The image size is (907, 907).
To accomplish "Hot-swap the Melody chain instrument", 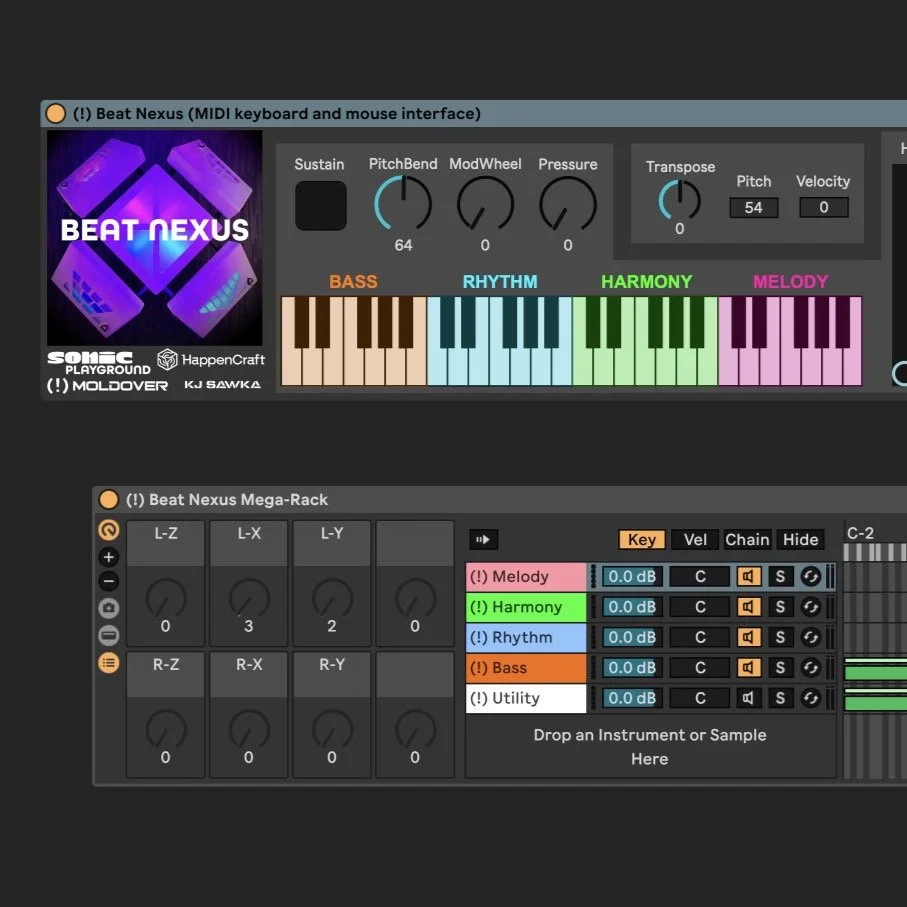I will 811,576.
